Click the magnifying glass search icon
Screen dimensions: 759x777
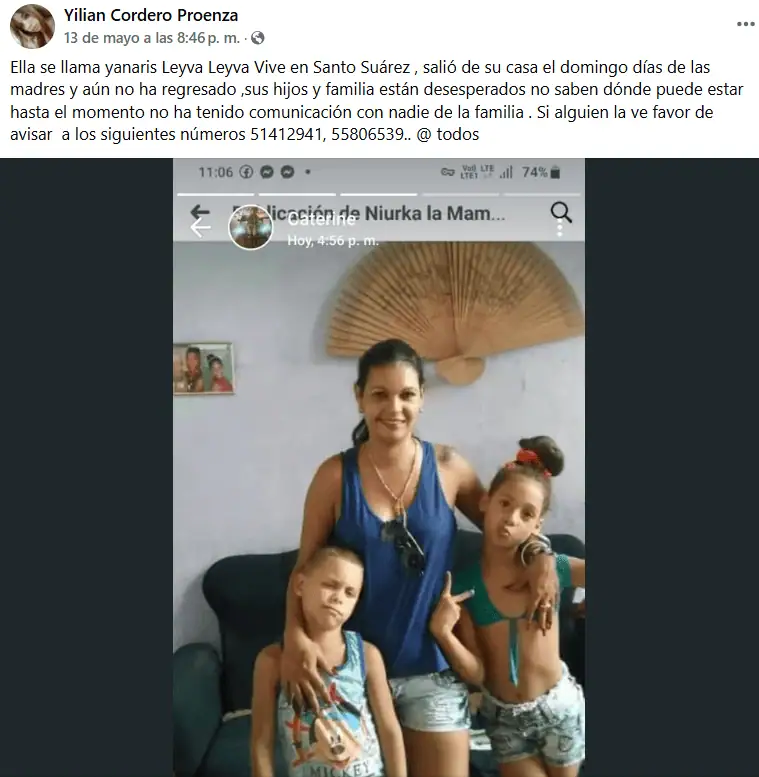[561, 212]
